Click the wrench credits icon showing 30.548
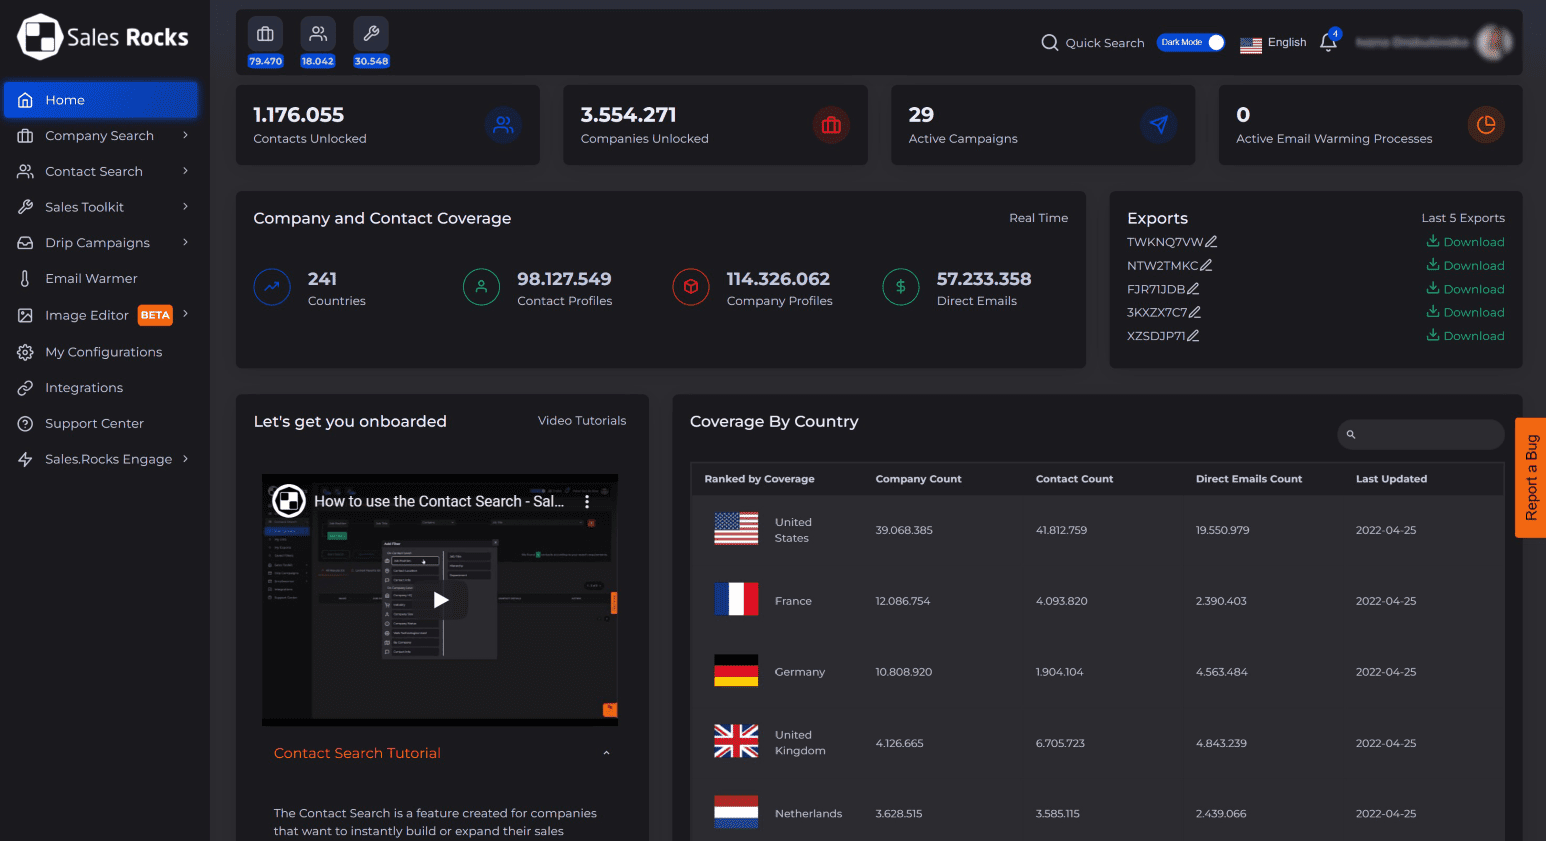Screen dimensions: 1546x841 point(371,34)
